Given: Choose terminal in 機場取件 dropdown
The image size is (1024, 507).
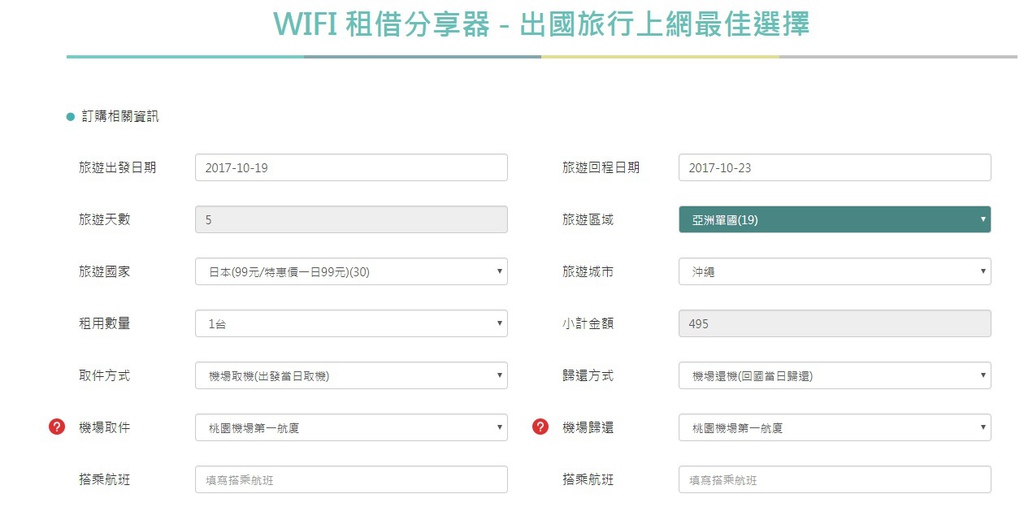Looking at the screenshot, I should pyautogui.click(x=351, y=428).
